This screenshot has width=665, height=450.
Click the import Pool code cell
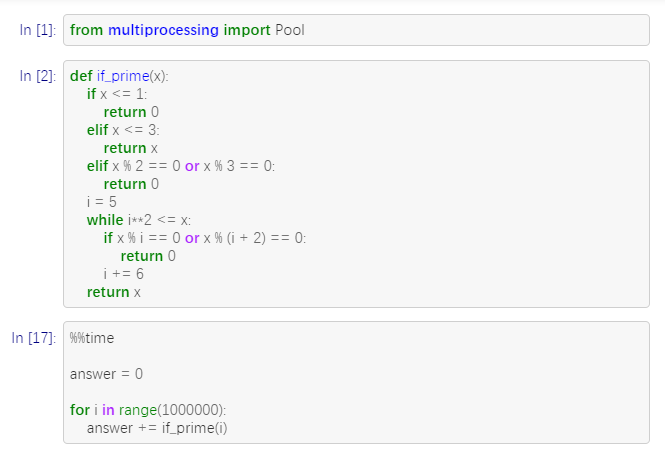coord(356,30)
